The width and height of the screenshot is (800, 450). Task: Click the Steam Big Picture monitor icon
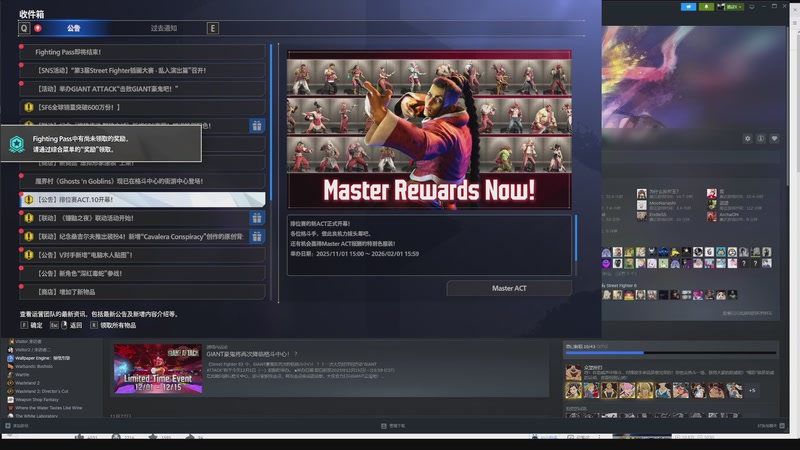coord(752,7)
